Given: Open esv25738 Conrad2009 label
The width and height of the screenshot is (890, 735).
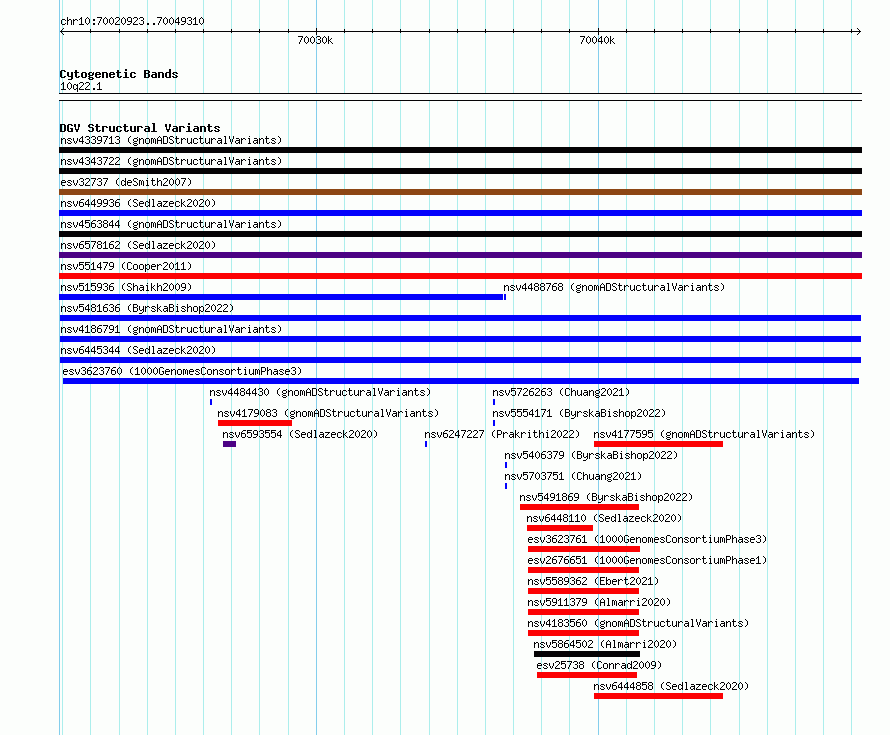Looking at the screenshot, I should (x=599, y=665).
